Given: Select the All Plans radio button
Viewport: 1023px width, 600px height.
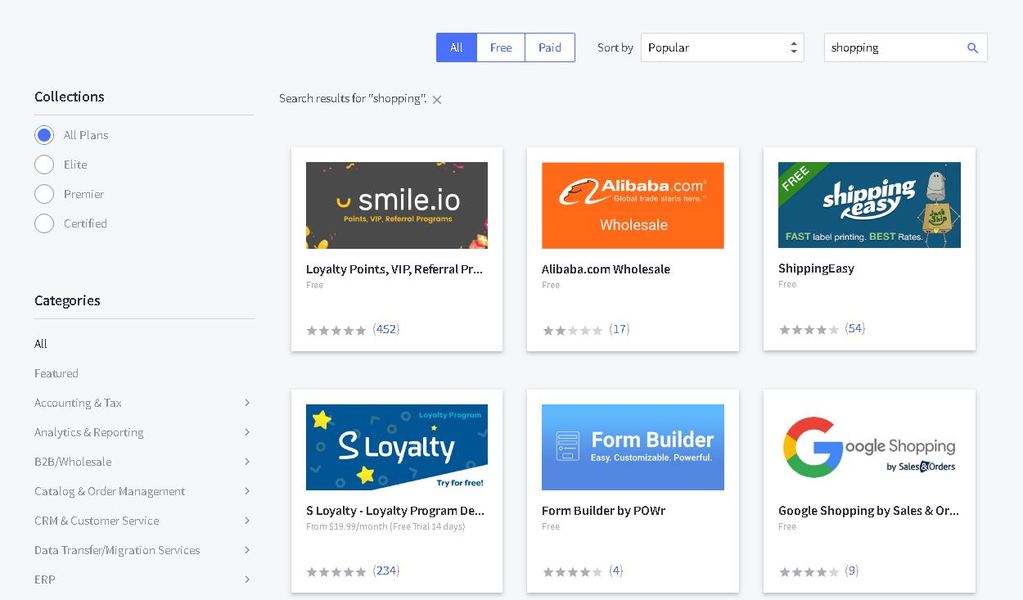Looking at the screenshot, I should point(44,135).
